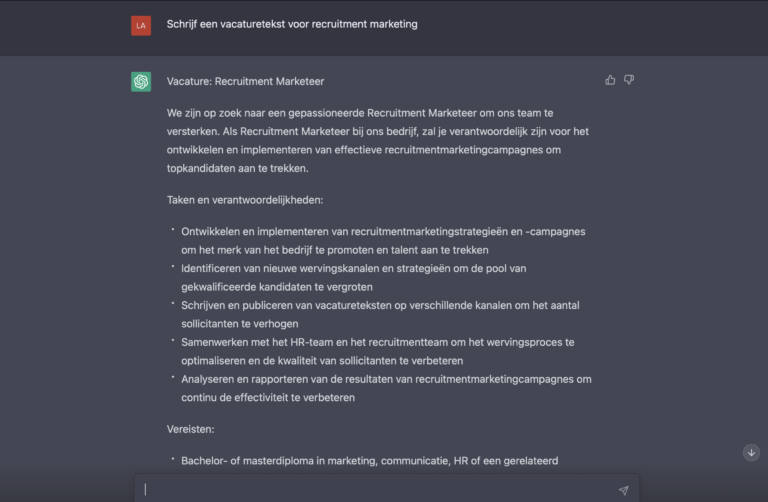Click the red LA user avatar
The image size is (768, 502).
(x=141, y=25)
